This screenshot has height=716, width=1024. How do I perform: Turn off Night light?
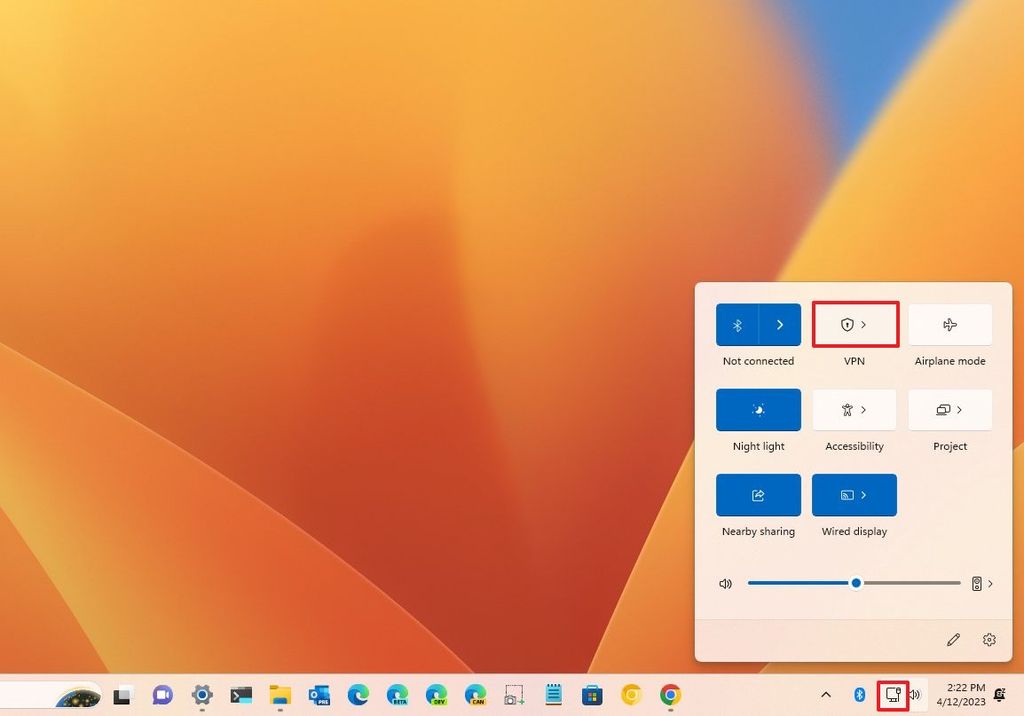pyautogui.click(x=758, y=409)
